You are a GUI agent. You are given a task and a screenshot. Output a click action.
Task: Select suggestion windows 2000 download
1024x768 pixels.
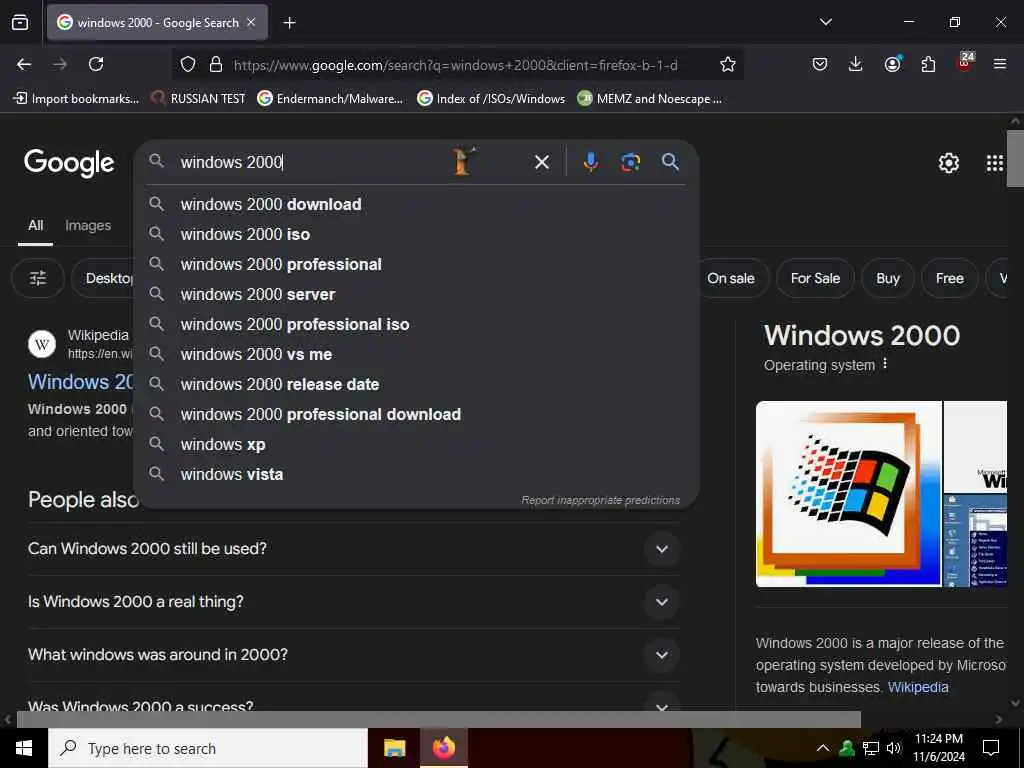417,204
